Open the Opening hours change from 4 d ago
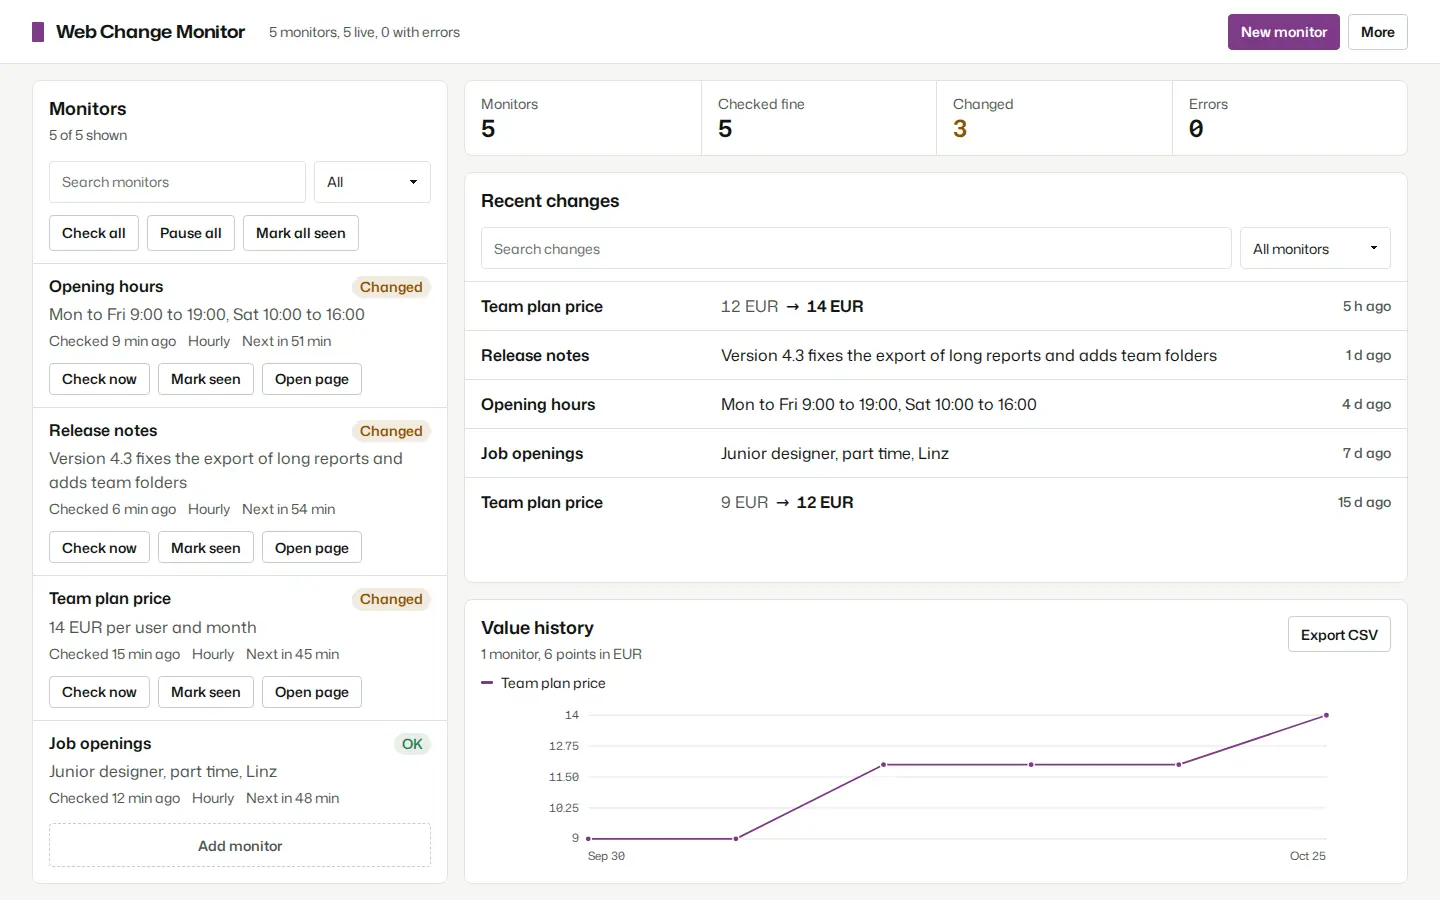Image resolution: width=1440 pixels, height=900 pixels. click(936, 404)
